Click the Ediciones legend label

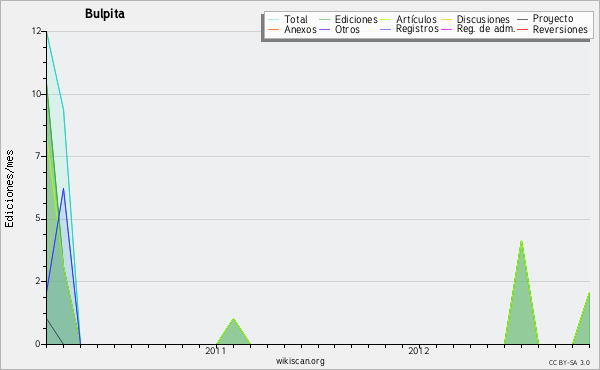[x=356, y=19]
